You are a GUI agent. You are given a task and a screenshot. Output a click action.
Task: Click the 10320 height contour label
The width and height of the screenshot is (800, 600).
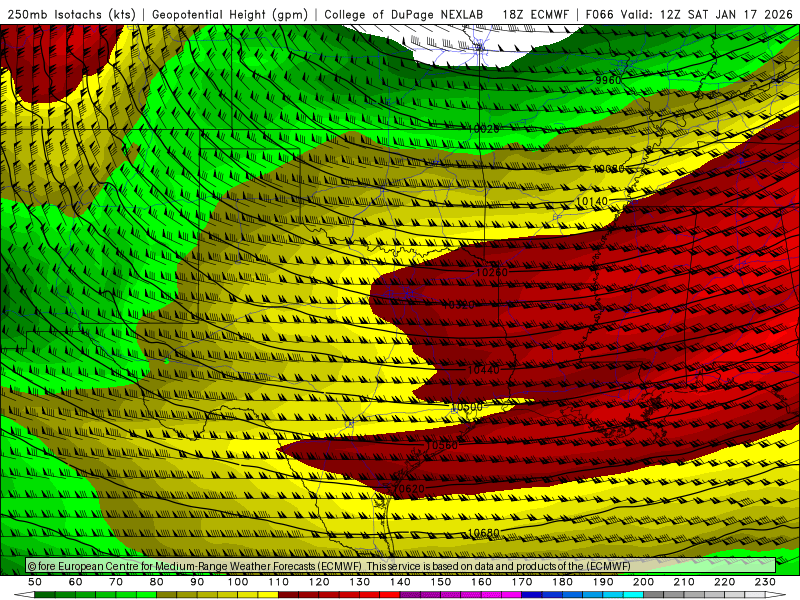[x=459, y=305]
